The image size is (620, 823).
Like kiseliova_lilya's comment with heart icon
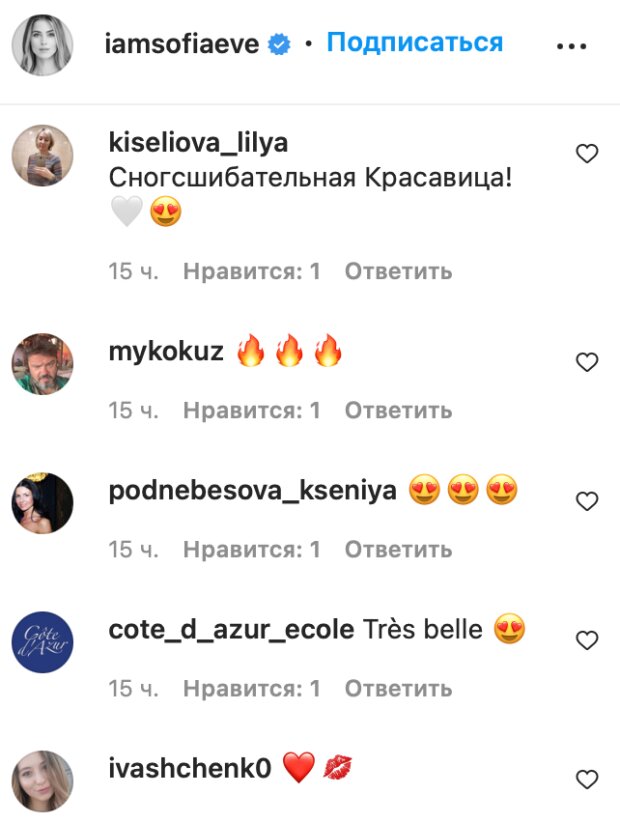[x=587, y=154]
